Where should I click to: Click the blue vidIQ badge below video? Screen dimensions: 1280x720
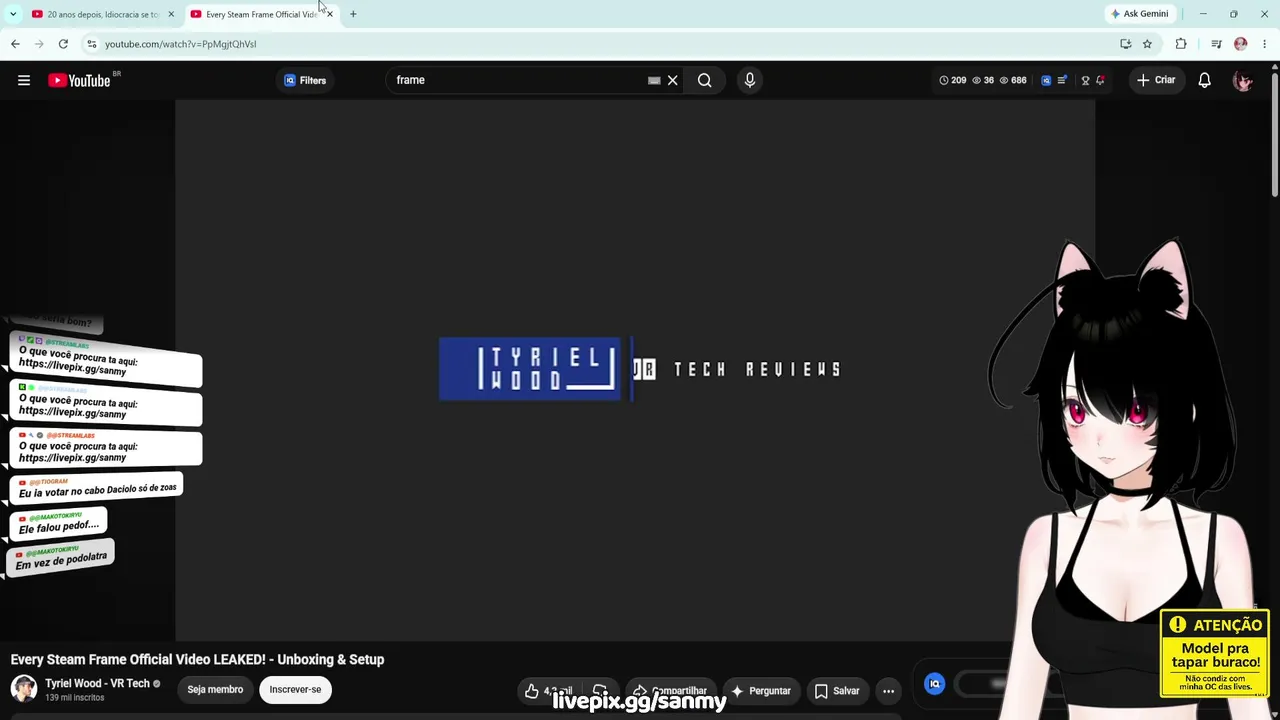[x=935, y=684]
